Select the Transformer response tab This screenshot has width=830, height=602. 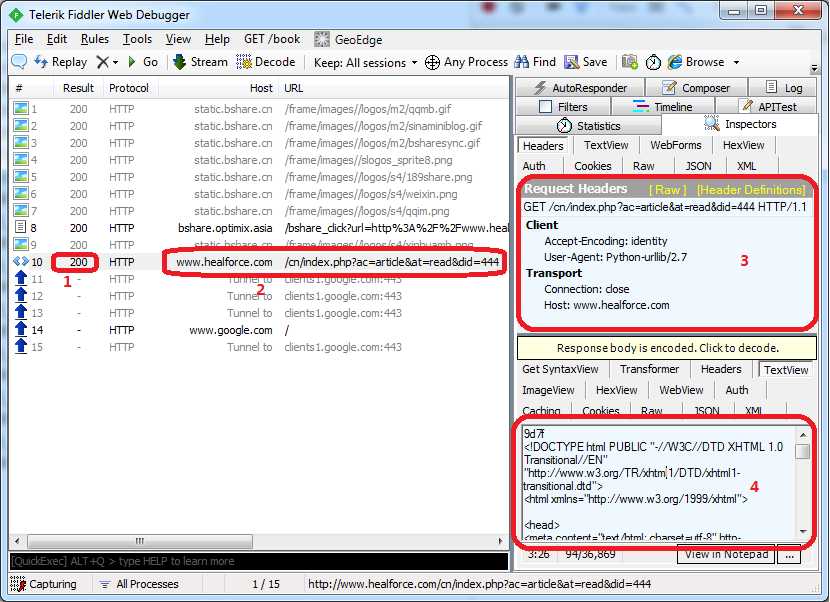[649, 370]
